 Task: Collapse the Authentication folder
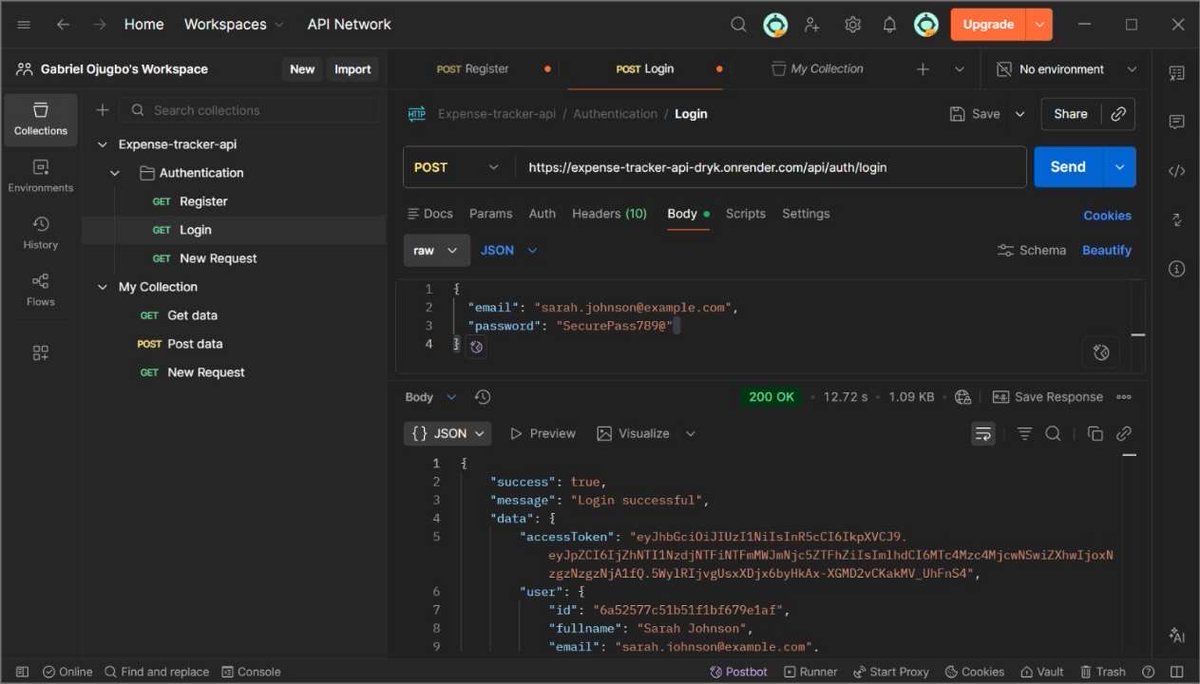click(115, 173)
